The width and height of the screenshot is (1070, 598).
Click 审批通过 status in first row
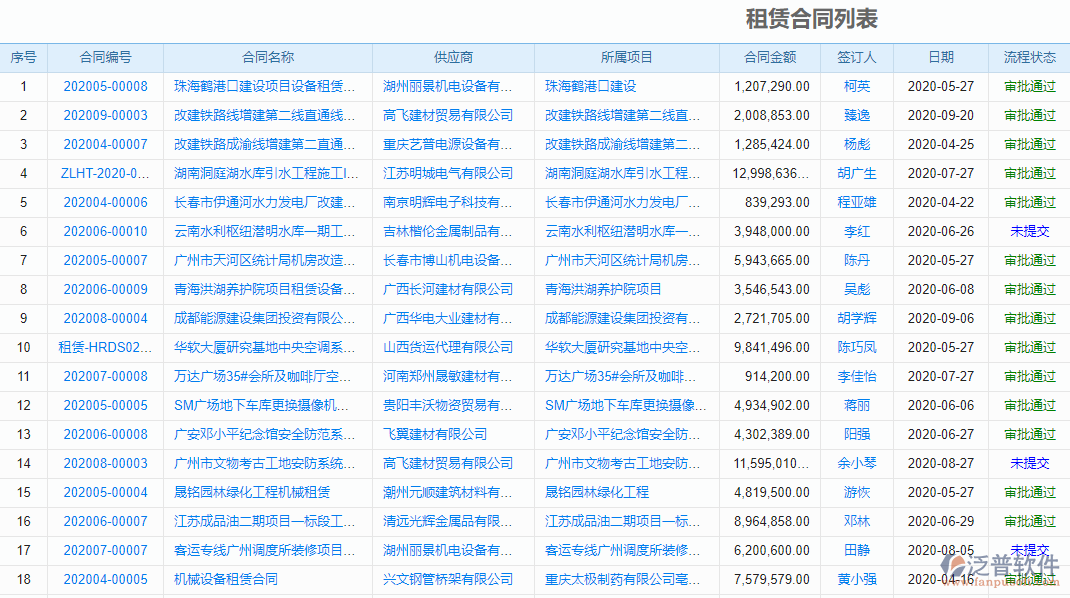[1030, 86]
